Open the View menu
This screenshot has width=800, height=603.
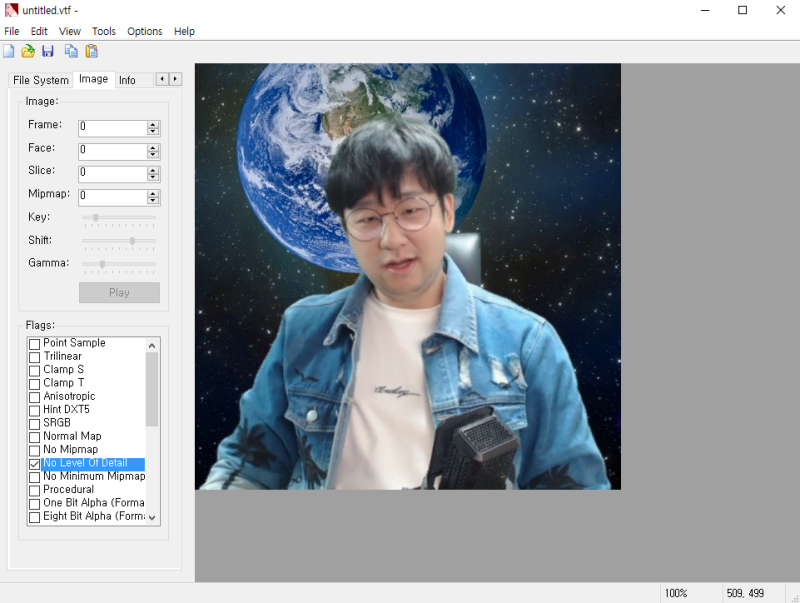pyautogui.click(x=70, y=31)
